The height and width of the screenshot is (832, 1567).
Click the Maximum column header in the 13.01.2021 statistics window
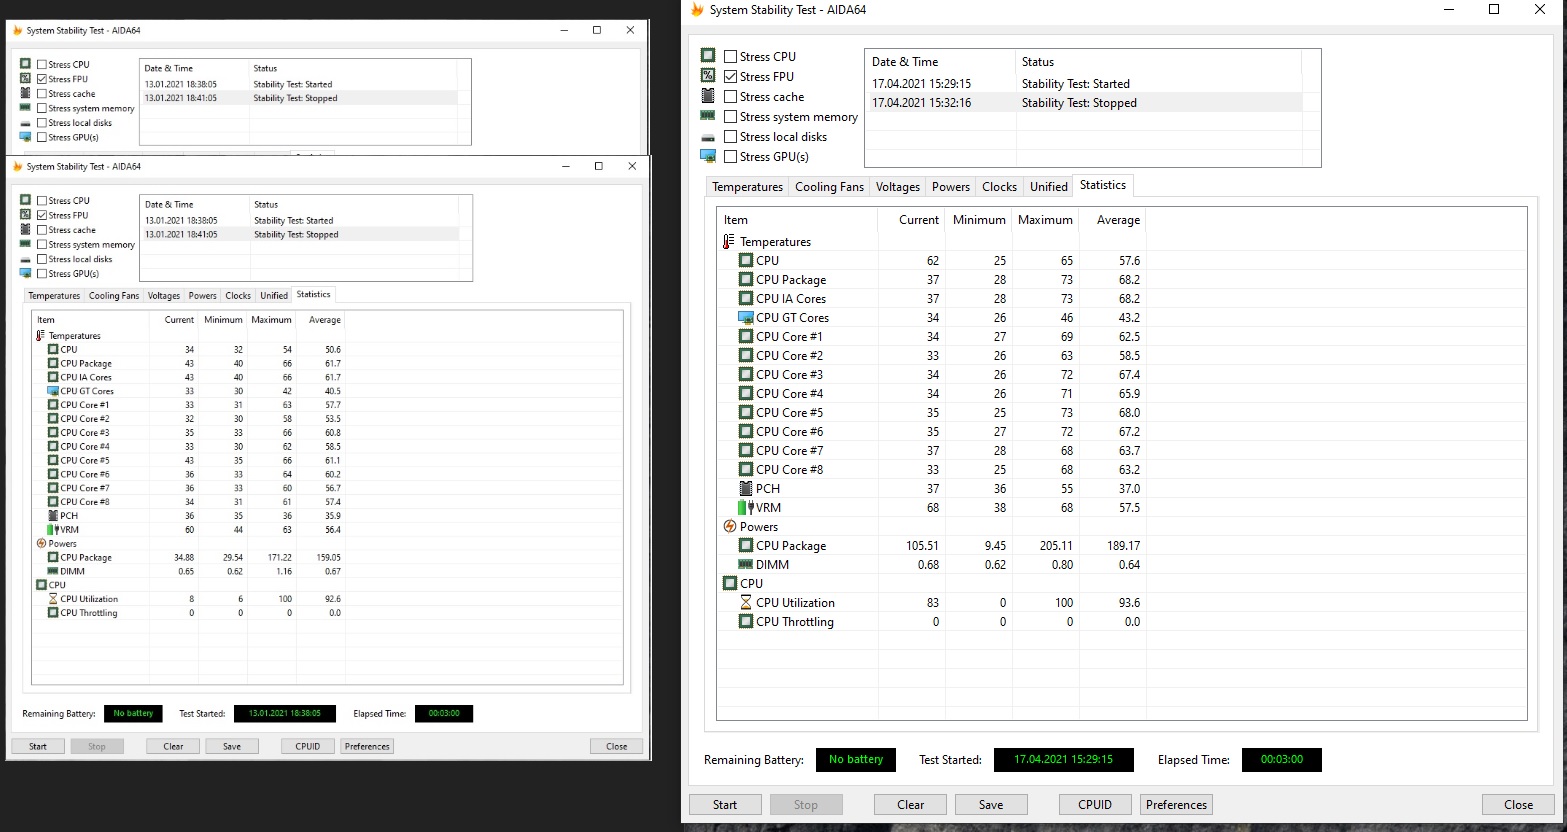coord(272,320)
